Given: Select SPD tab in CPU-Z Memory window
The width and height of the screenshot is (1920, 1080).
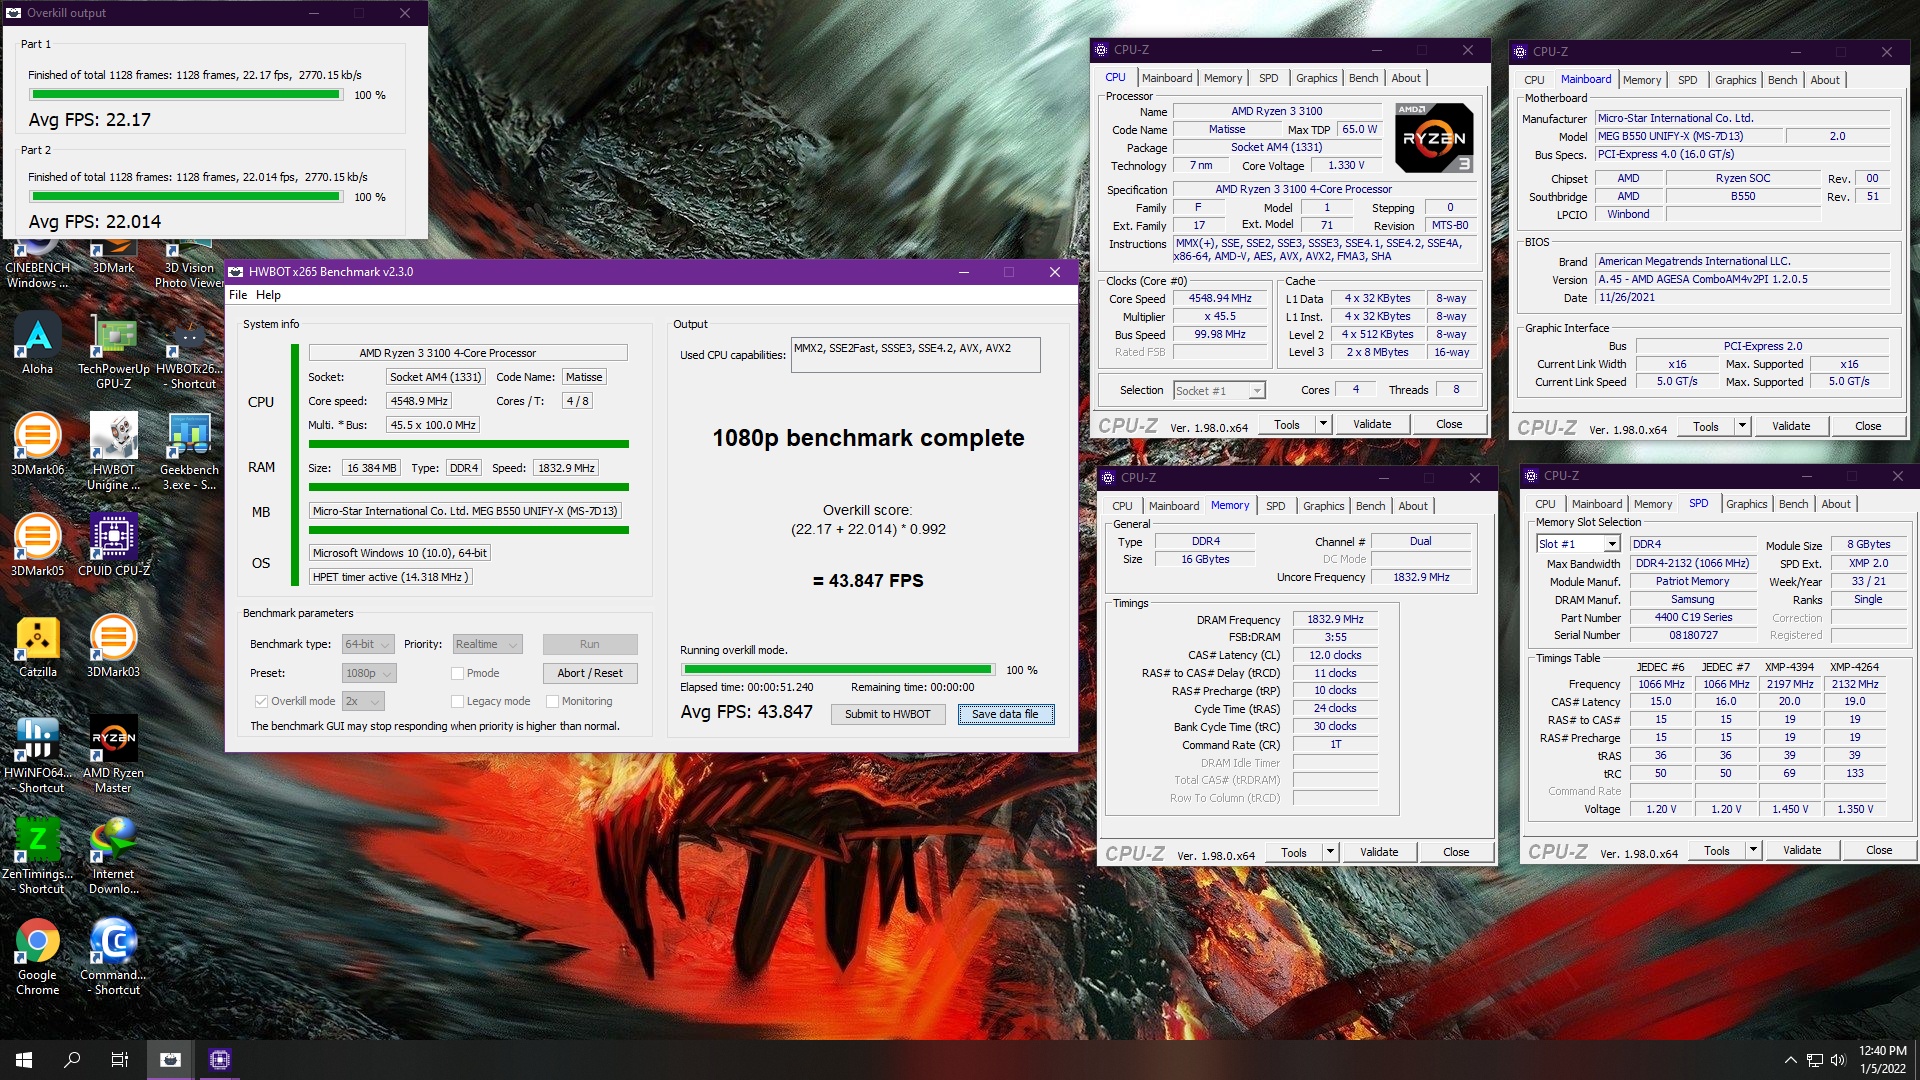Looking at the screenshot, I should point(1275,506).
